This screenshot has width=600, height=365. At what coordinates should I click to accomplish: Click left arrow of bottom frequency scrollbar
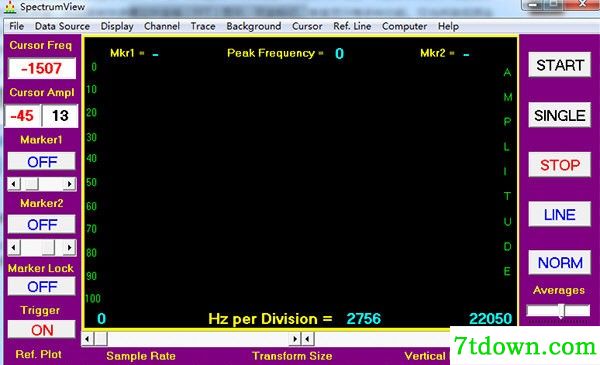pyautogui.click(x=88, y=339)
